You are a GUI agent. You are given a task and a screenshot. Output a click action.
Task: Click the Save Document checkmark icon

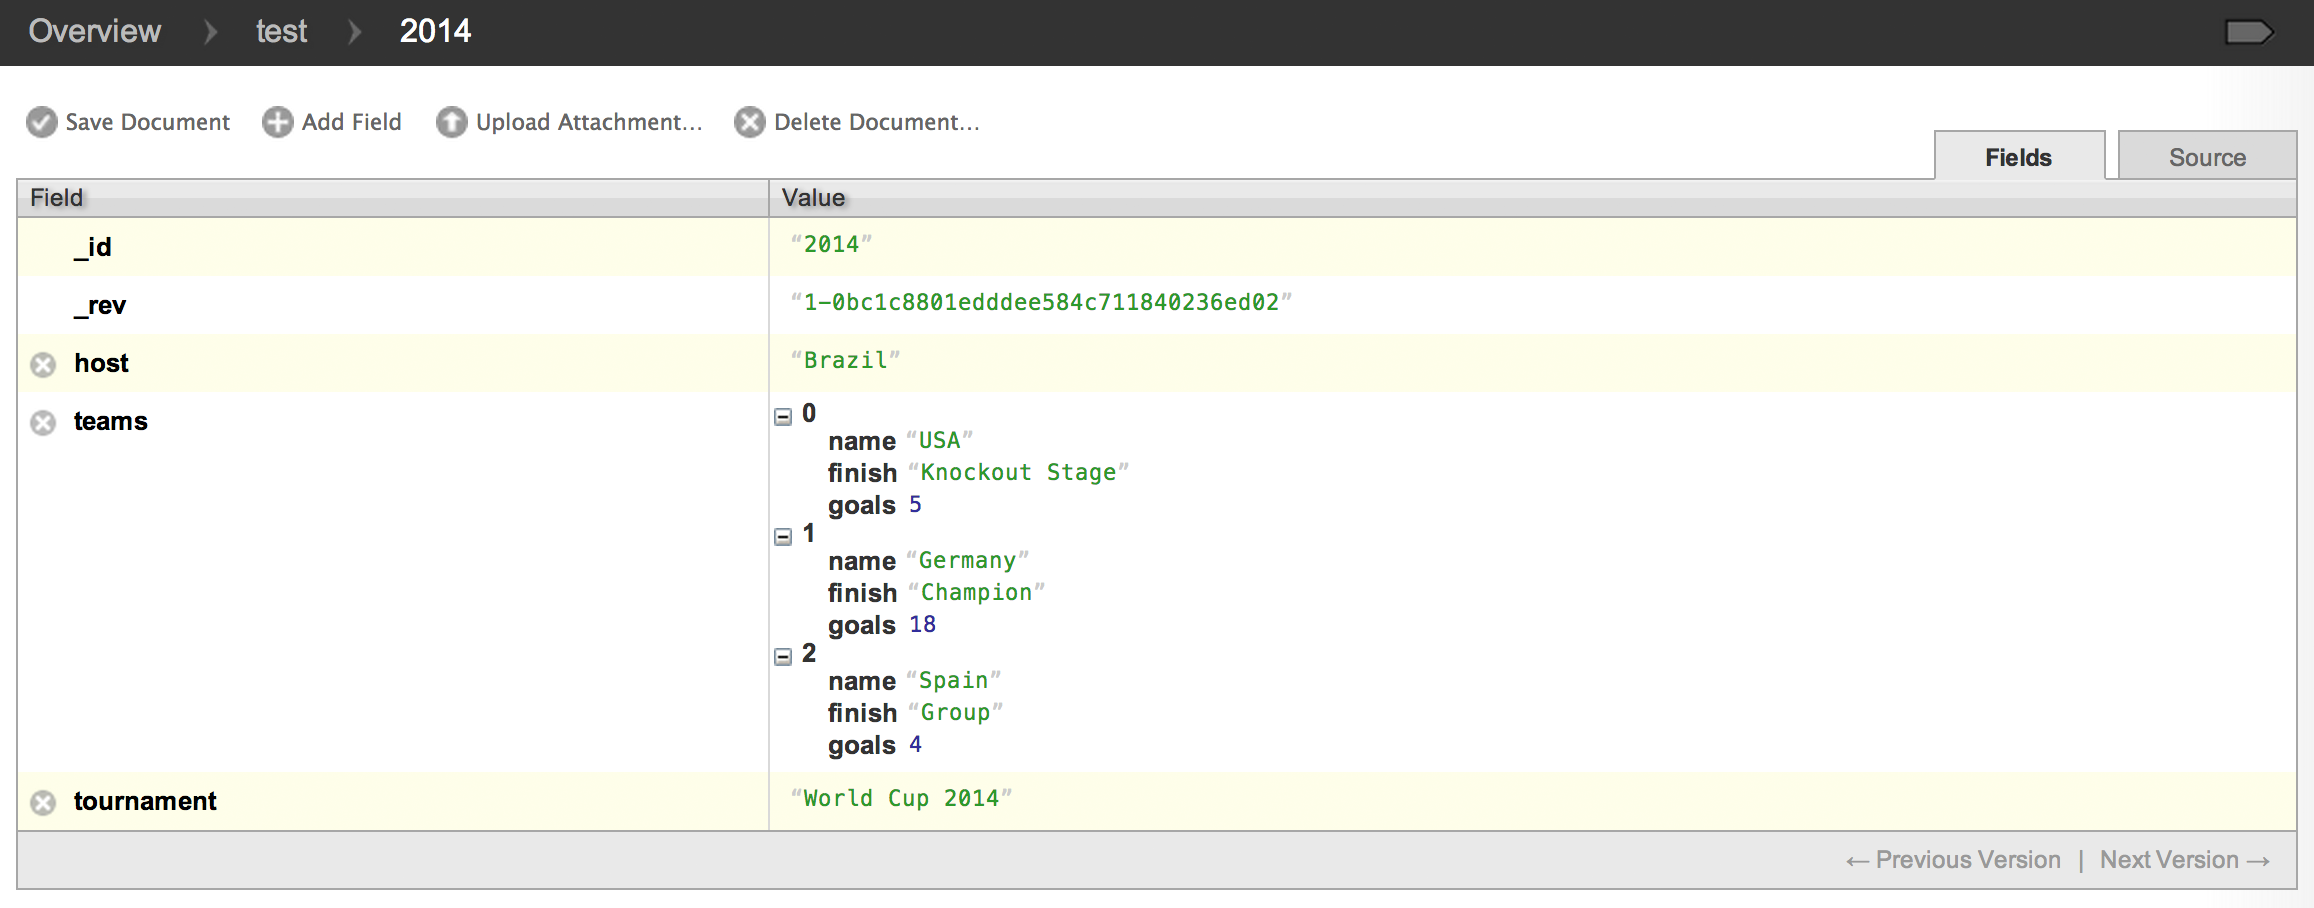coord(42,122)
